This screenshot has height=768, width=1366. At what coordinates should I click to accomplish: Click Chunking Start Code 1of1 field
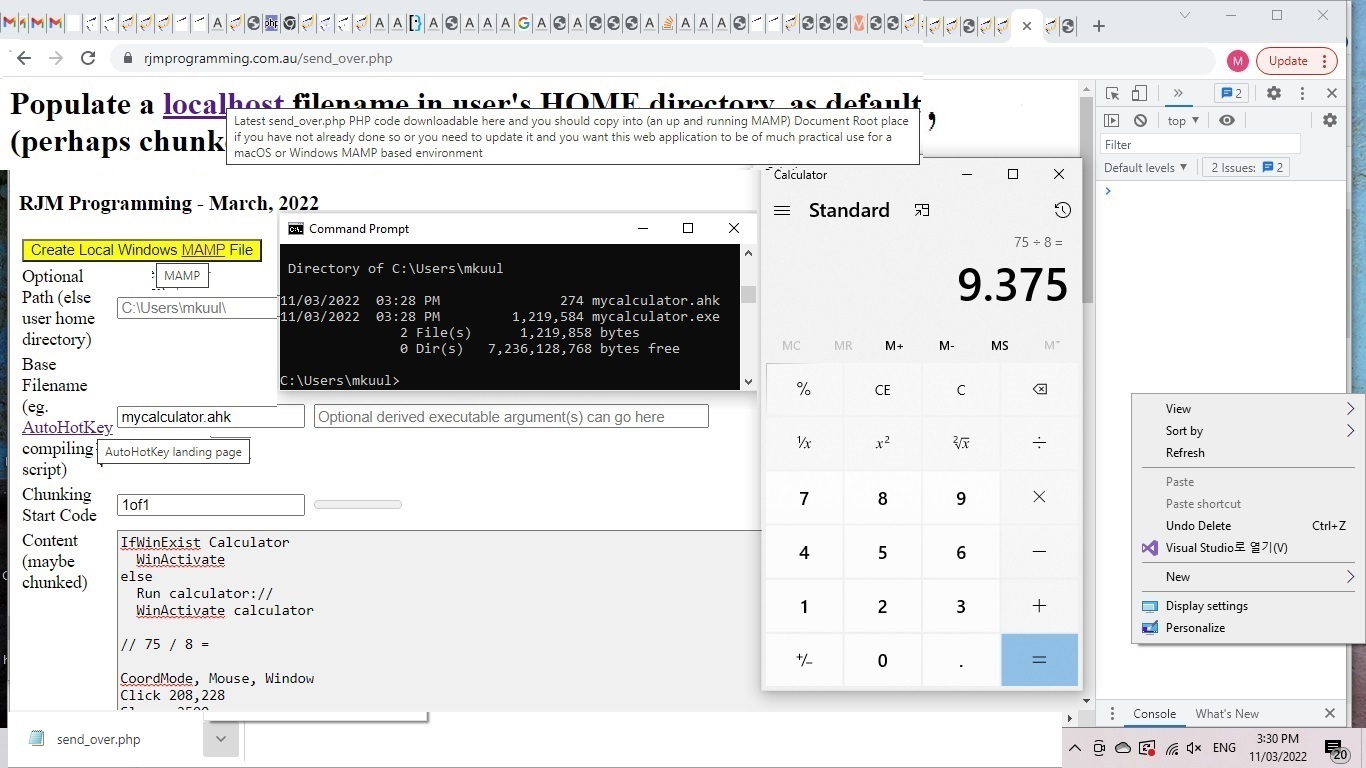[210, 505]
